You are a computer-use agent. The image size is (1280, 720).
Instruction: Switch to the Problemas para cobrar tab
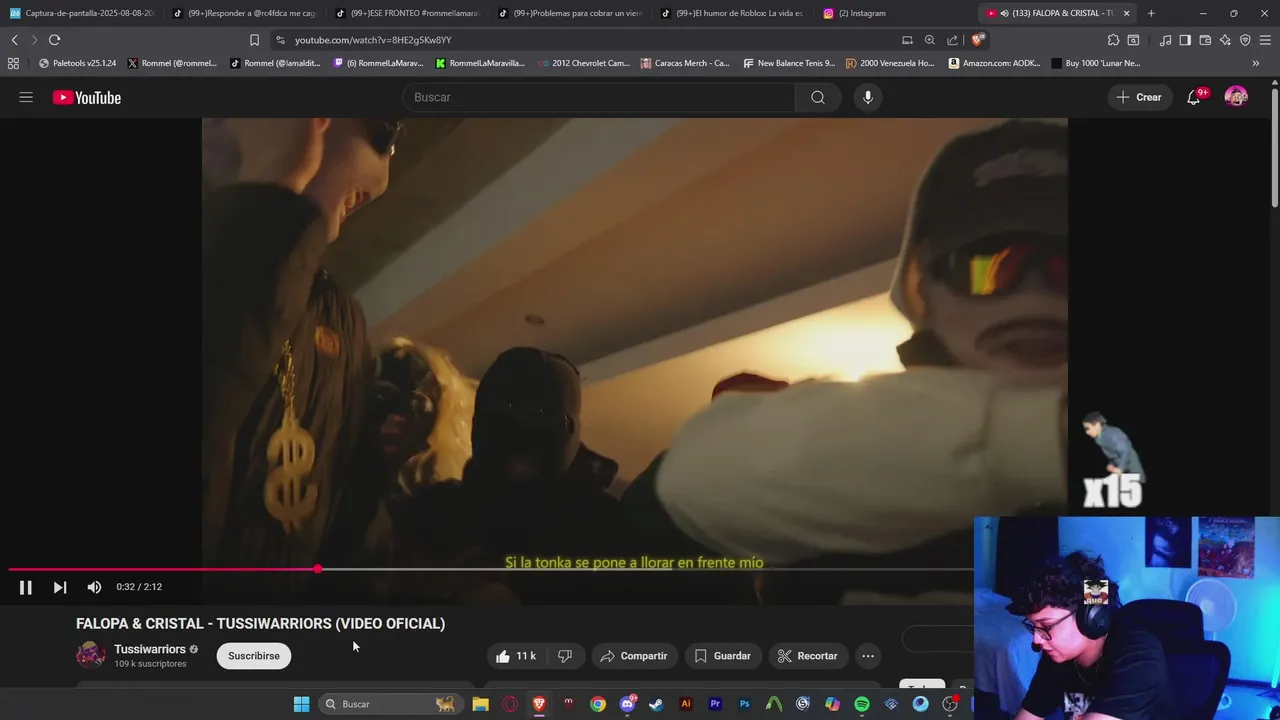point(570,13)
